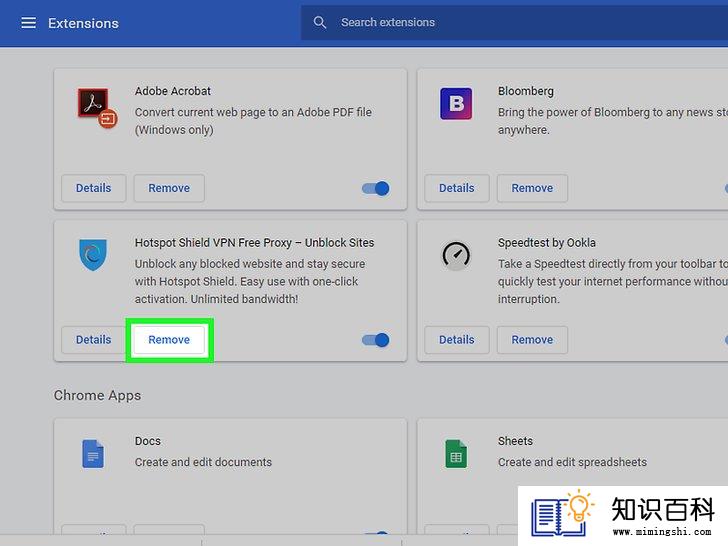728x546 pixels.
Task: Disable the Hotspot Shield VPN toggle
Action: tap(376, 340)
